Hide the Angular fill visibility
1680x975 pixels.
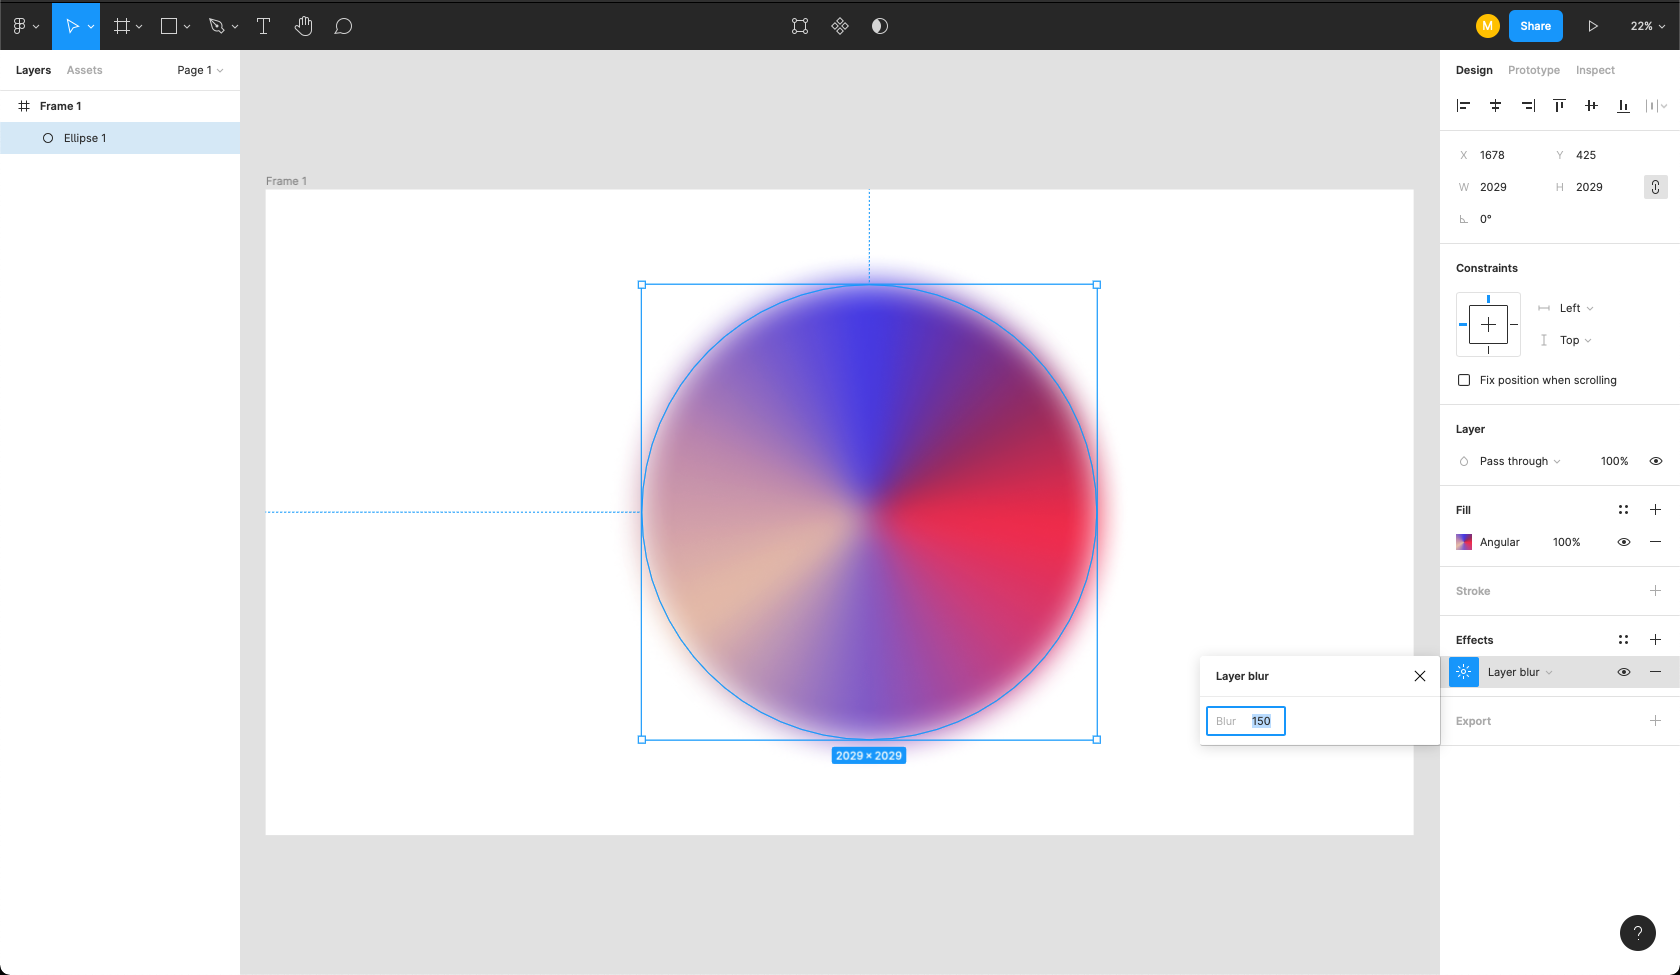[1624, 542]
